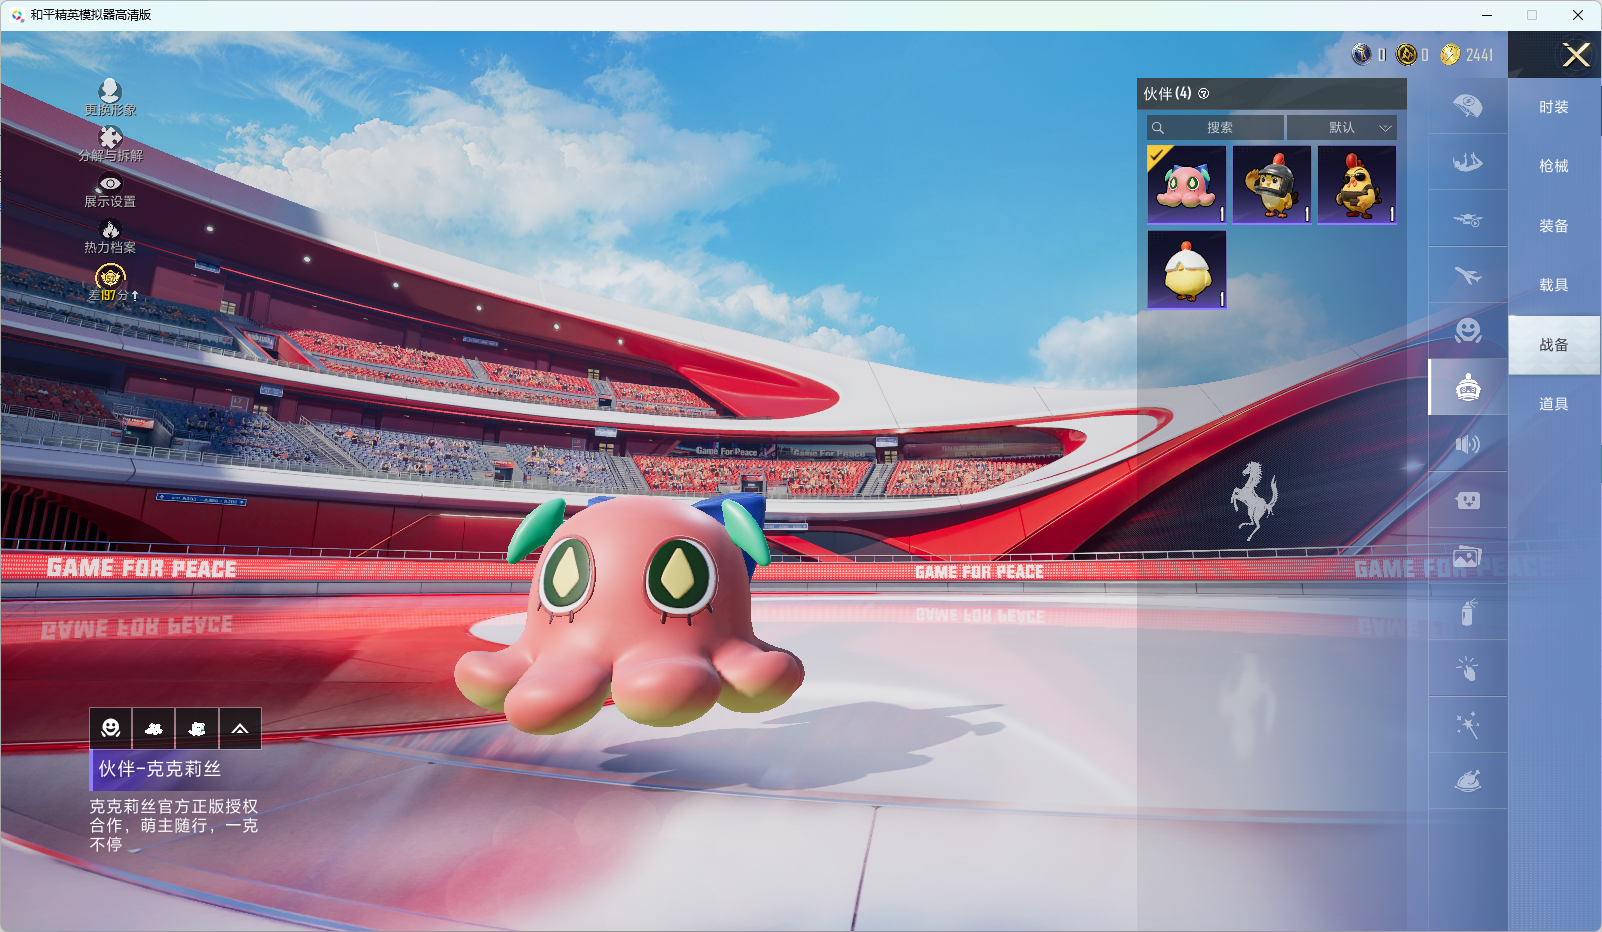The image size is (1602, 932).
Task: Open the 热力档案 flame icon
Action: click(x=110, y=229)
